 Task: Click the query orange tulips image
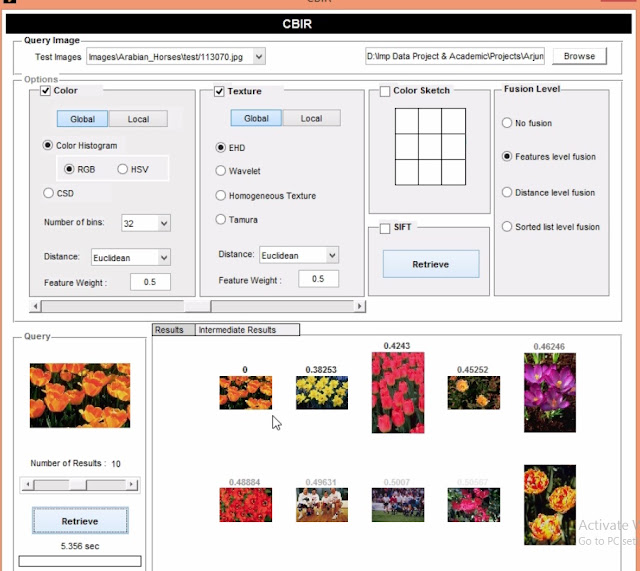pyautogui.click(x=80, y=395)
